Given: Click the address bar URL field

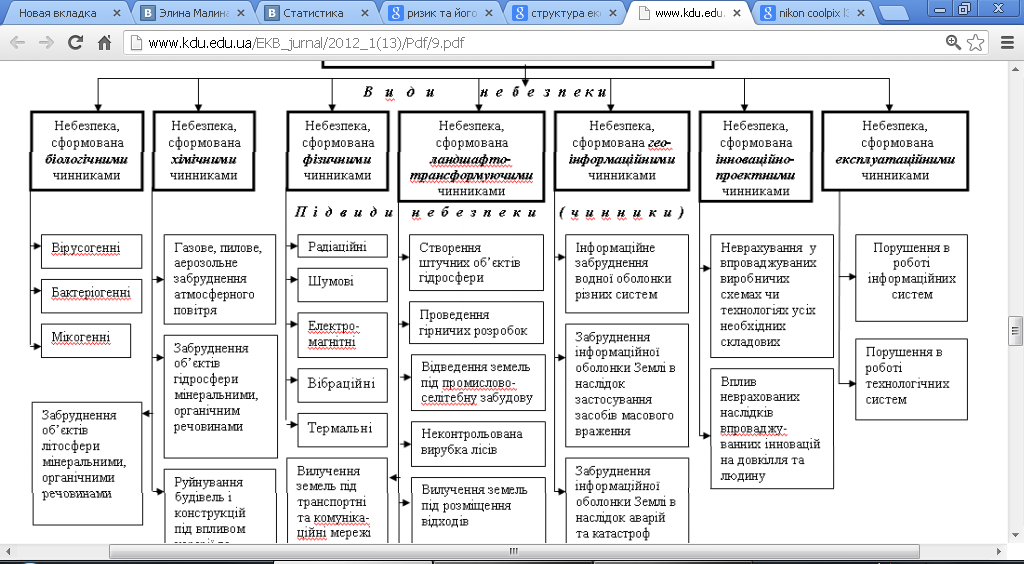Looking at the screenshot, I should (x=532, y=43).
